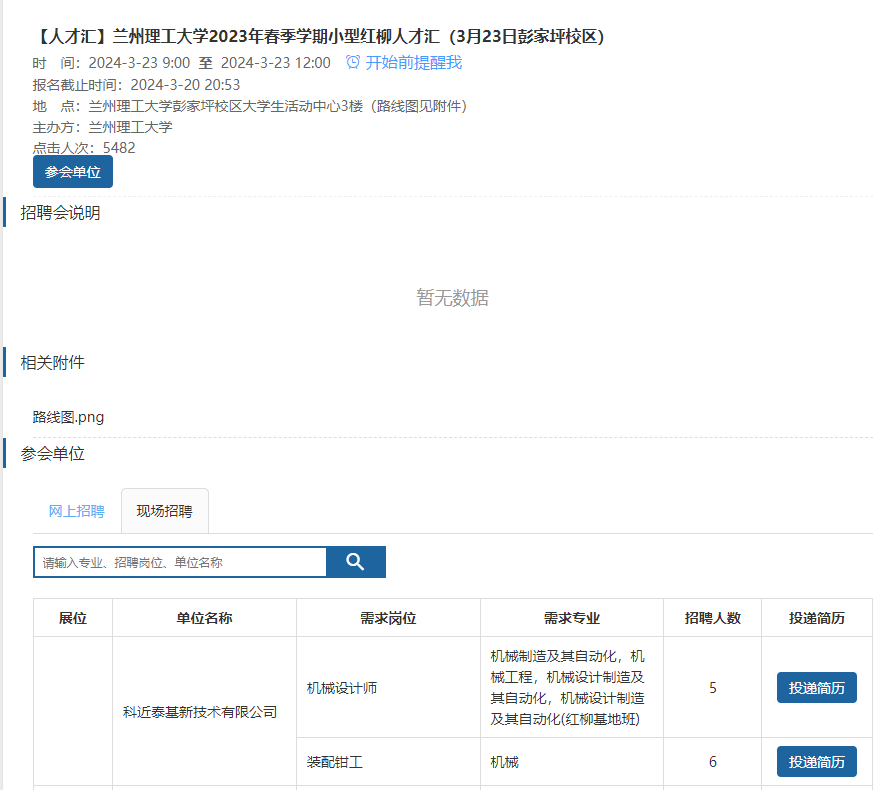
Task: Click the 点击人次 5482 view count
Action: click(x=84, y=148)
